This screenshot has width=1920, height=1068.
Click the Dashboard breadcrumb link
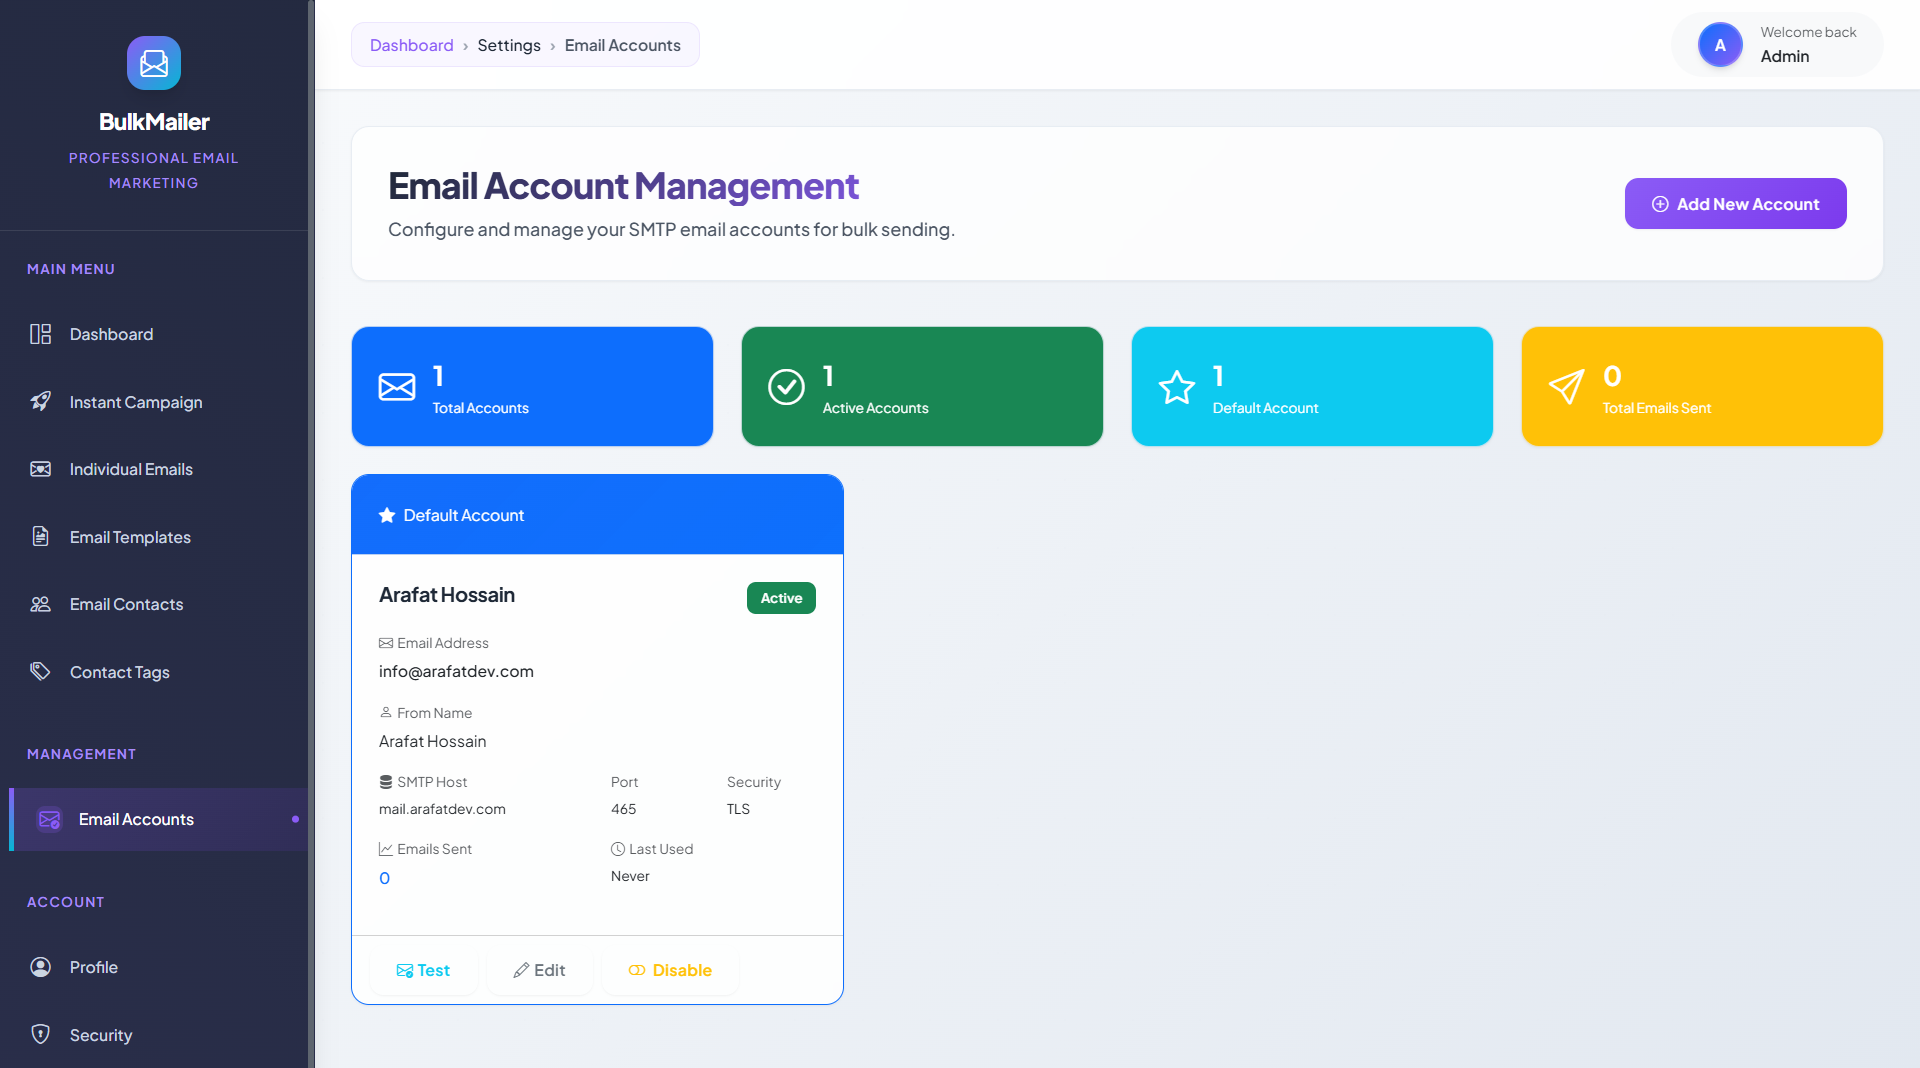coord(411,45)
